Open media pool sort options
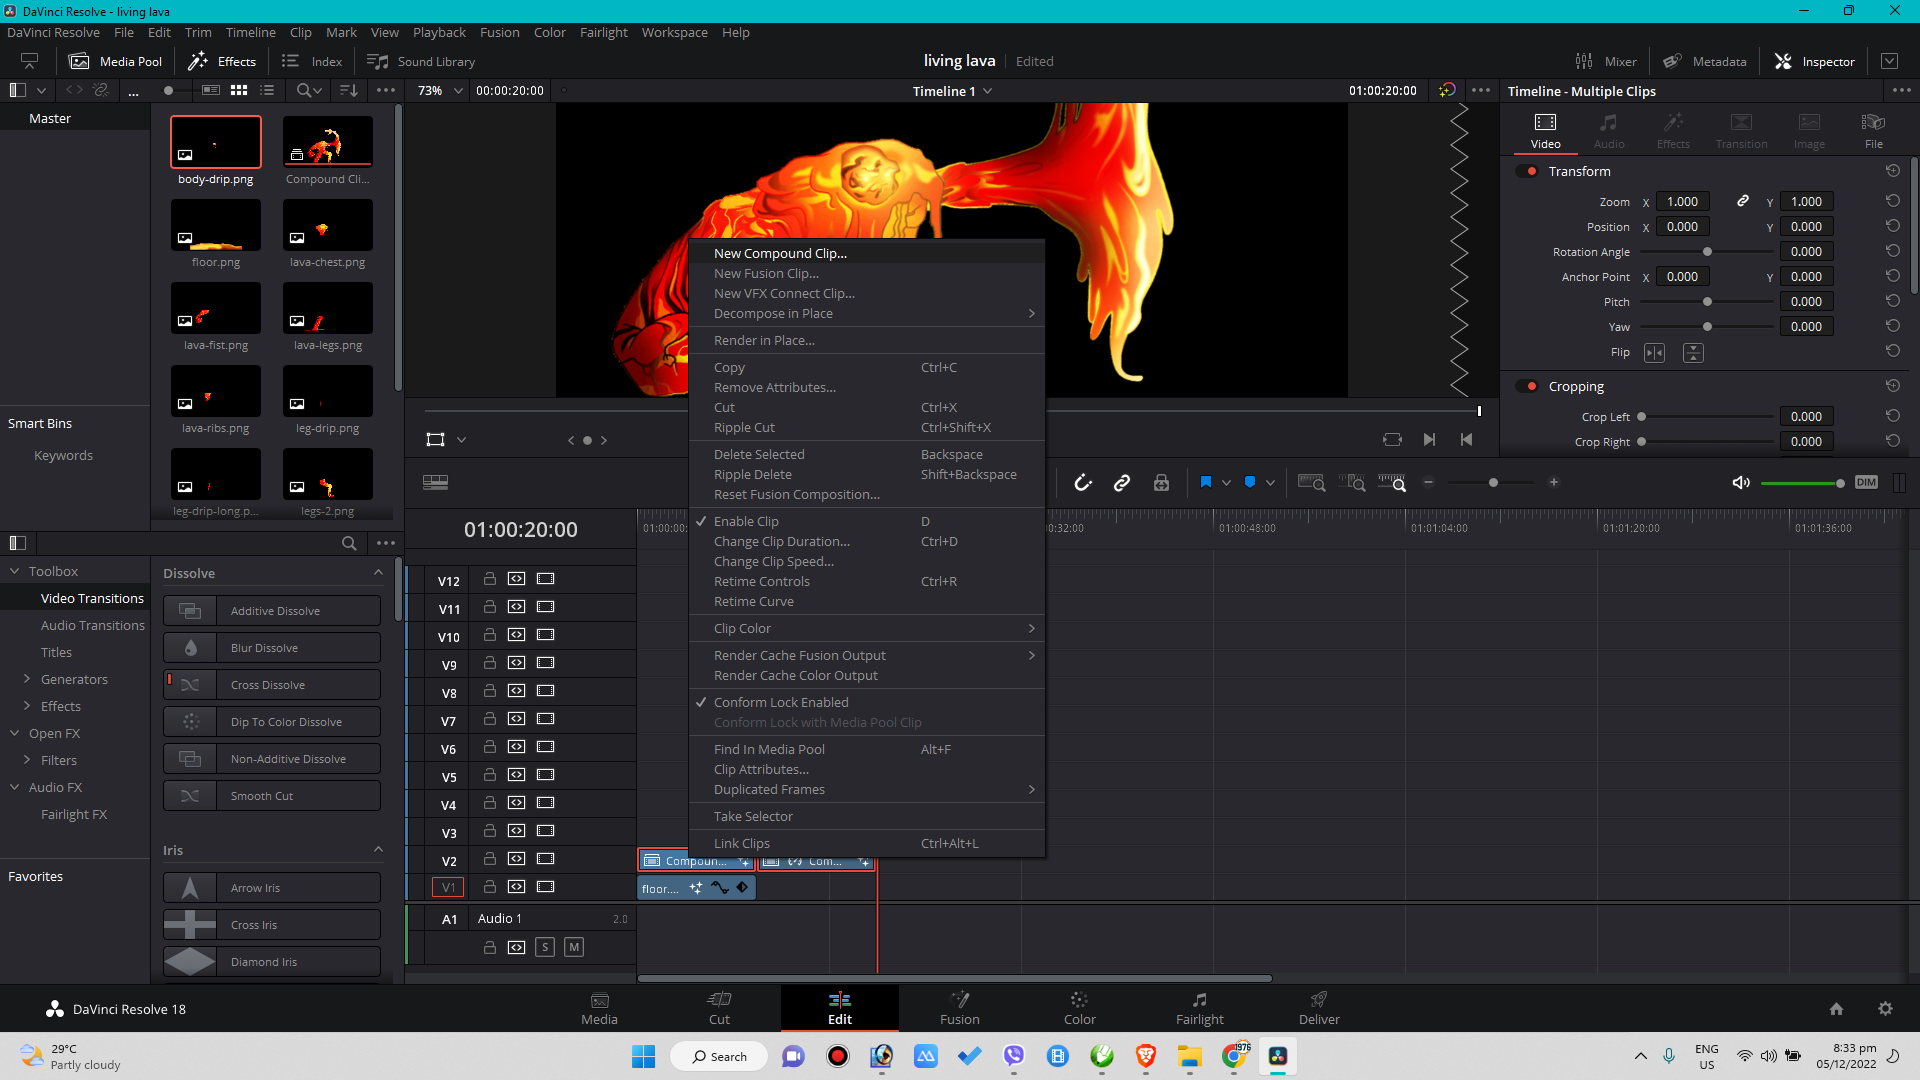This screenshot has width=1920, height=1080. pyautogui.click(x=349, y=90)
